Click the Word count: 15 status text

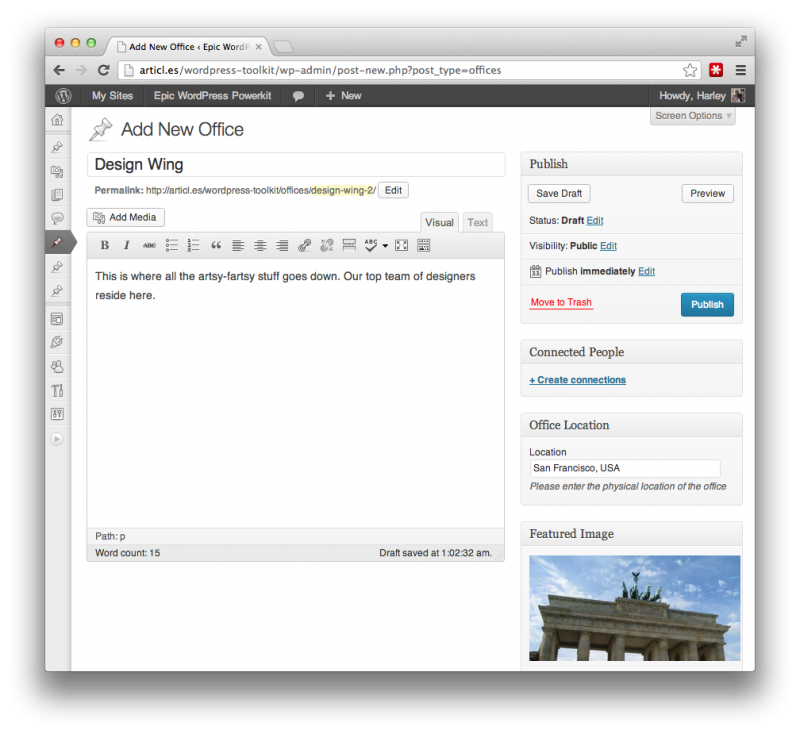[x=128, y=553]
